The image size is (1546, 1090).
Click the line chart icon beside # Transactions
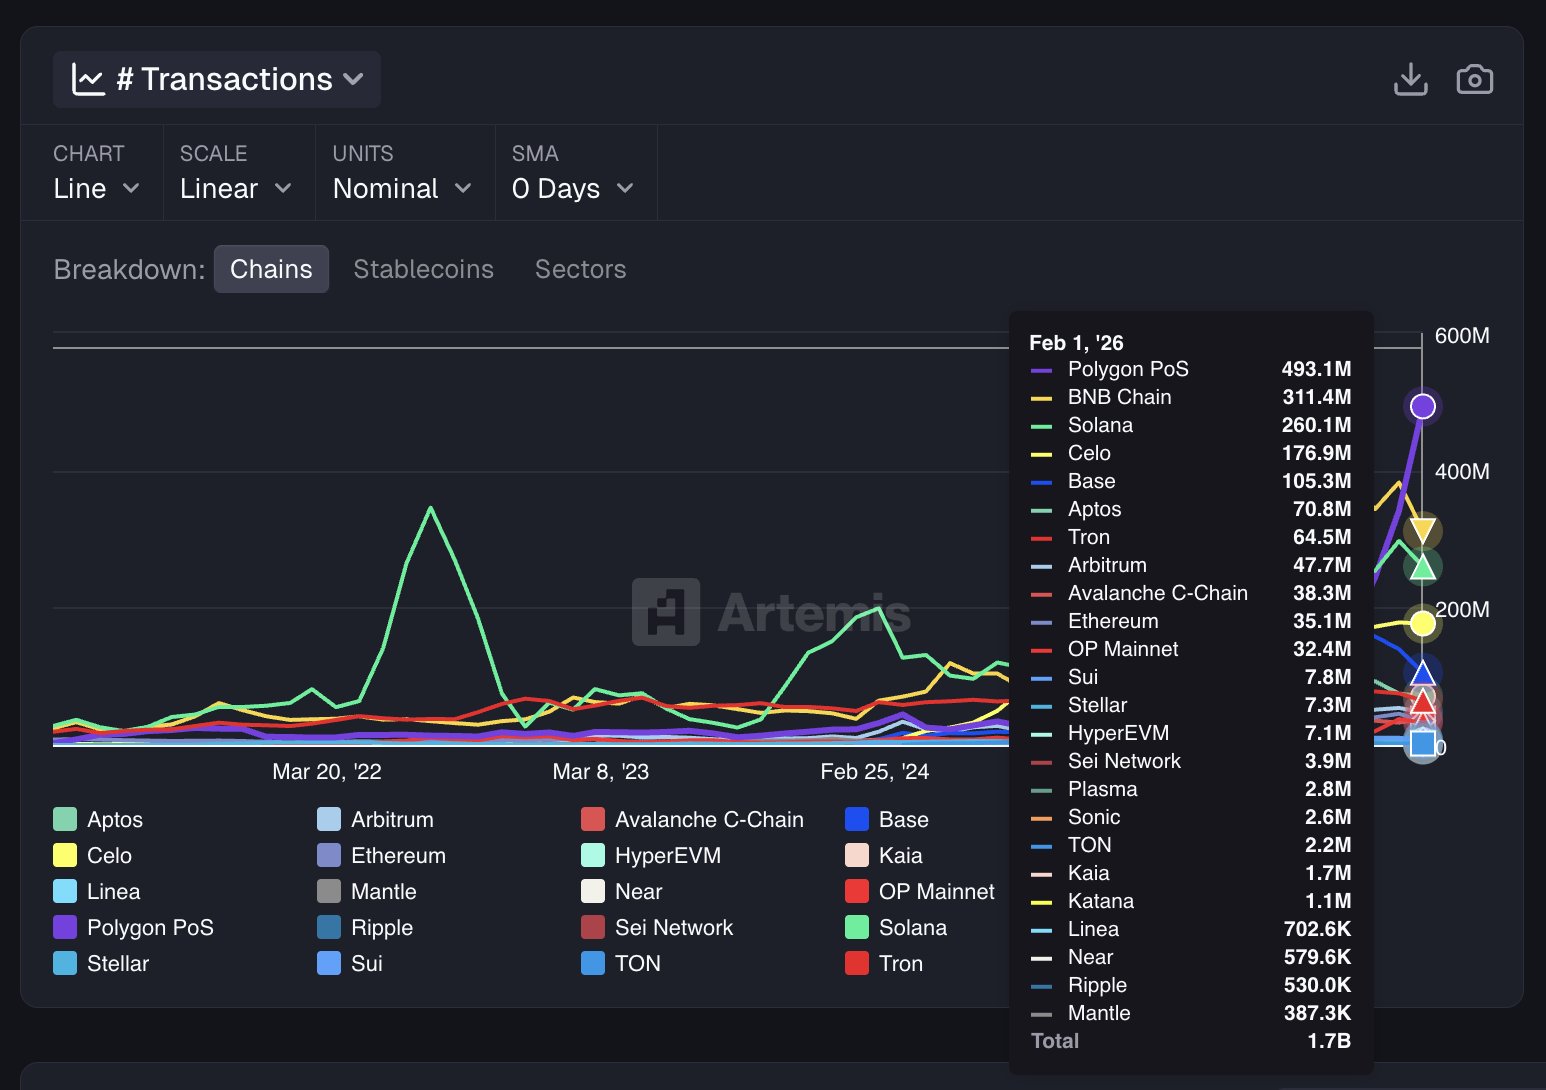point(88,79)
